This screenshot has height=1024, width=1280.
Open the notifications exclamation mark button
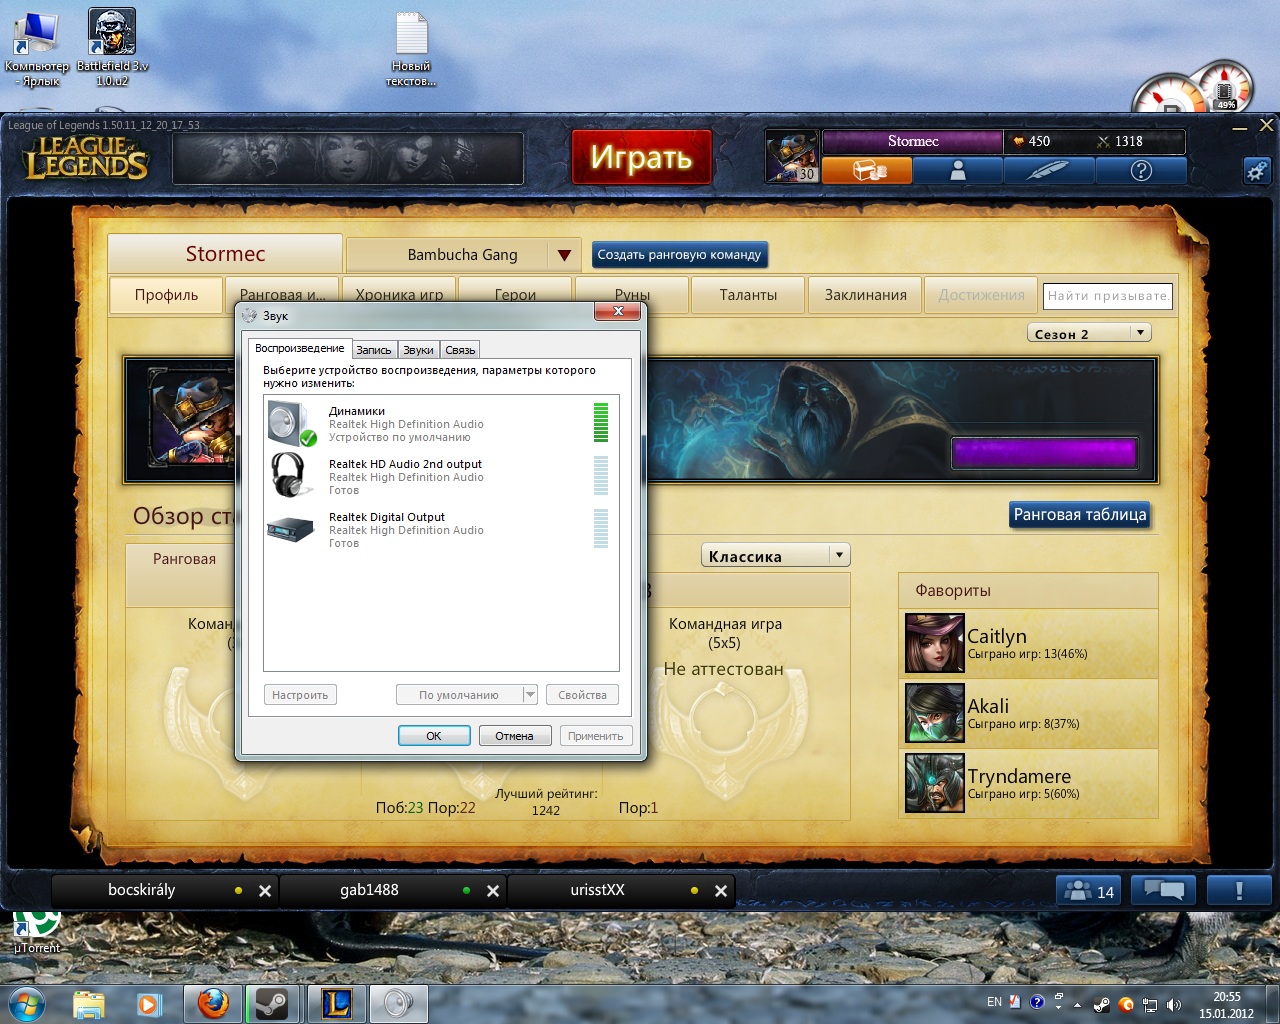click(1239, 891)
